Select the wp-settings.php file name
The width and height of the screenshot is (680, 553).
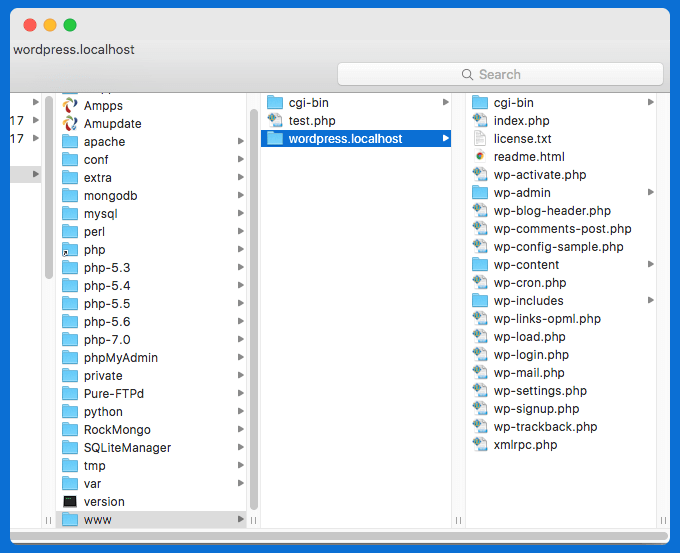(540, 391)
